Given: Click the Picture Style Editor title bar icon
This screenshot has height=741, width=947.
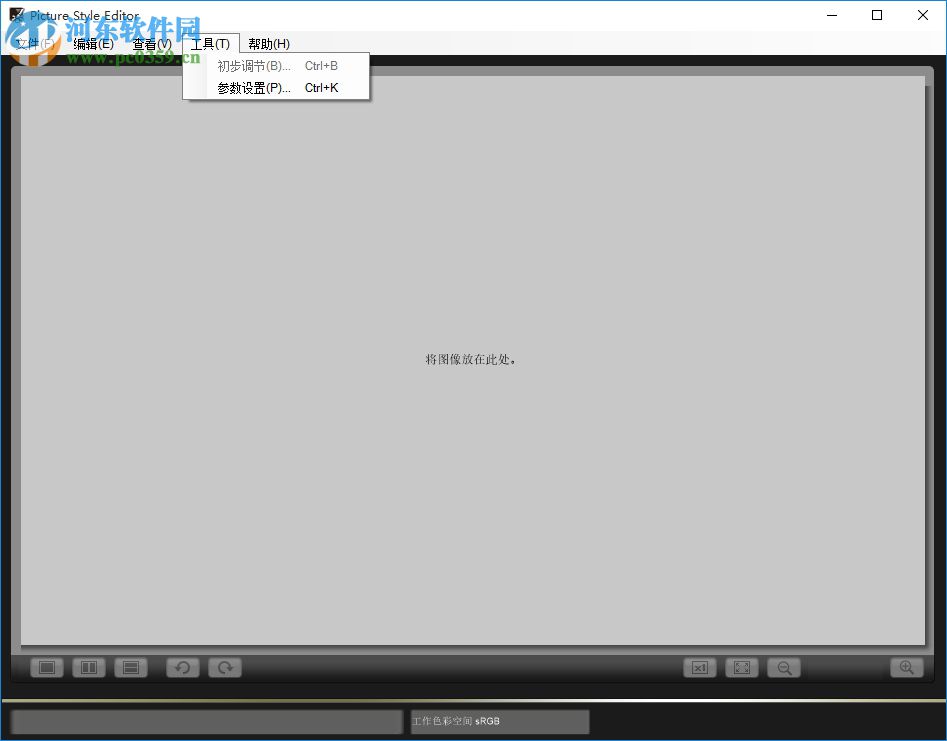Looking at the screenshot, I should (x=16, y=14).
